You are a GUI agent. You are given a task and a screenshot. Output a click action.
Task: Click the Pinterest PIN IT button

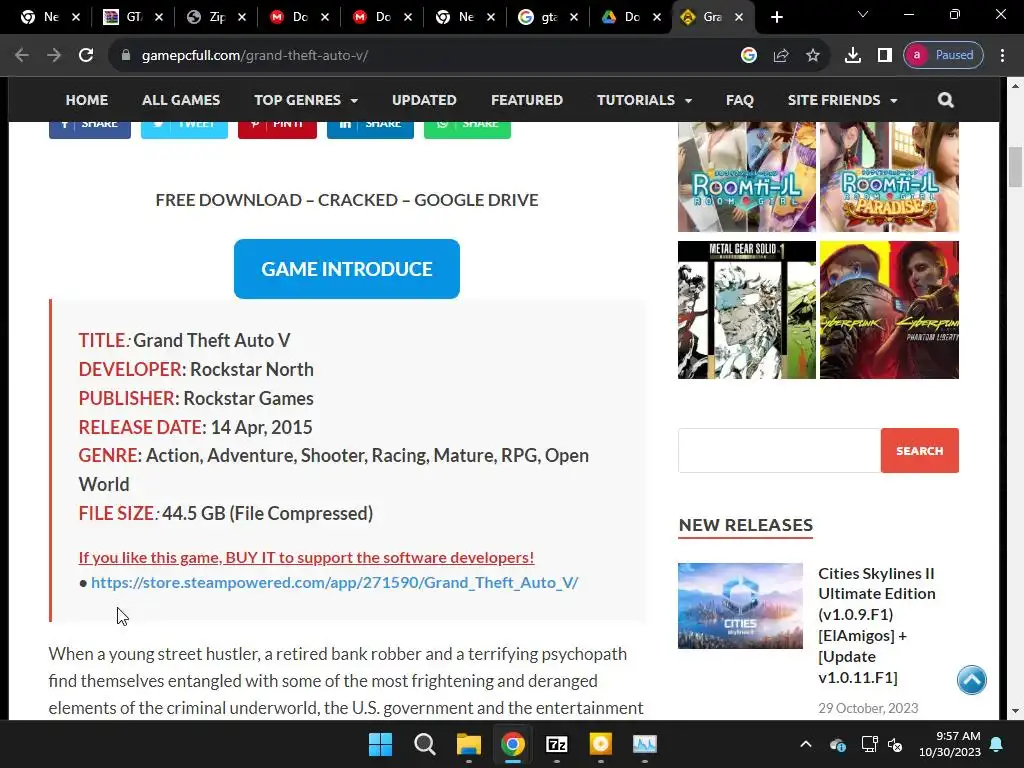pyautogui.click(x=277, y=130)
